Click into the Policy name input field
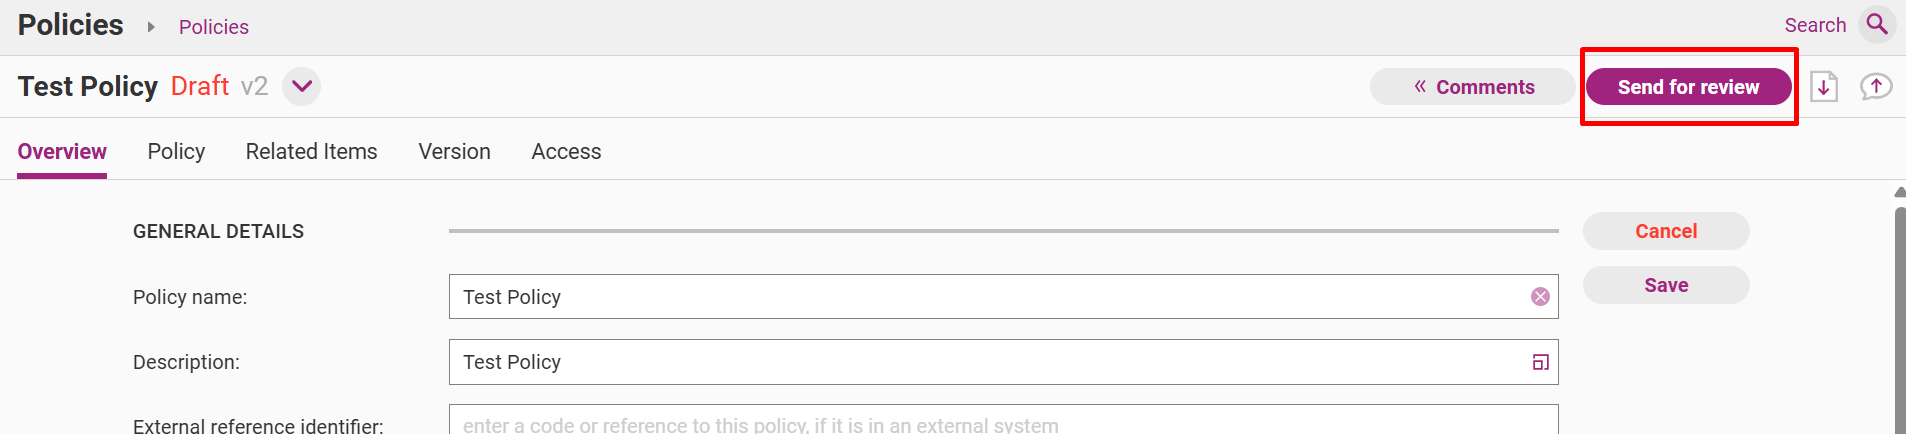The image size is (1906, 434). (1003, 297)
